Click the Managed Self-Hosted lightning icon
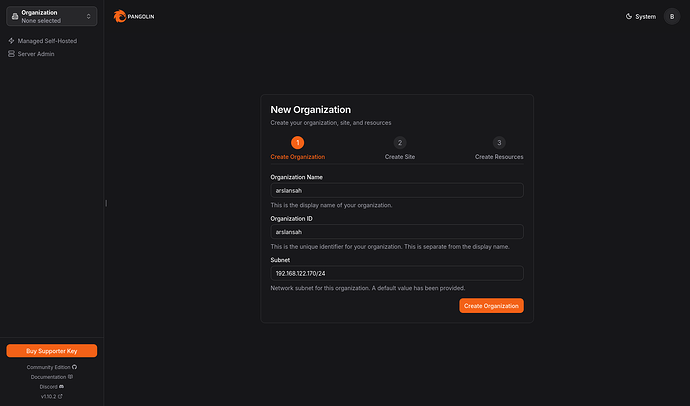The height and width of the screenshot is (406, 690). (x=11, y=41)
